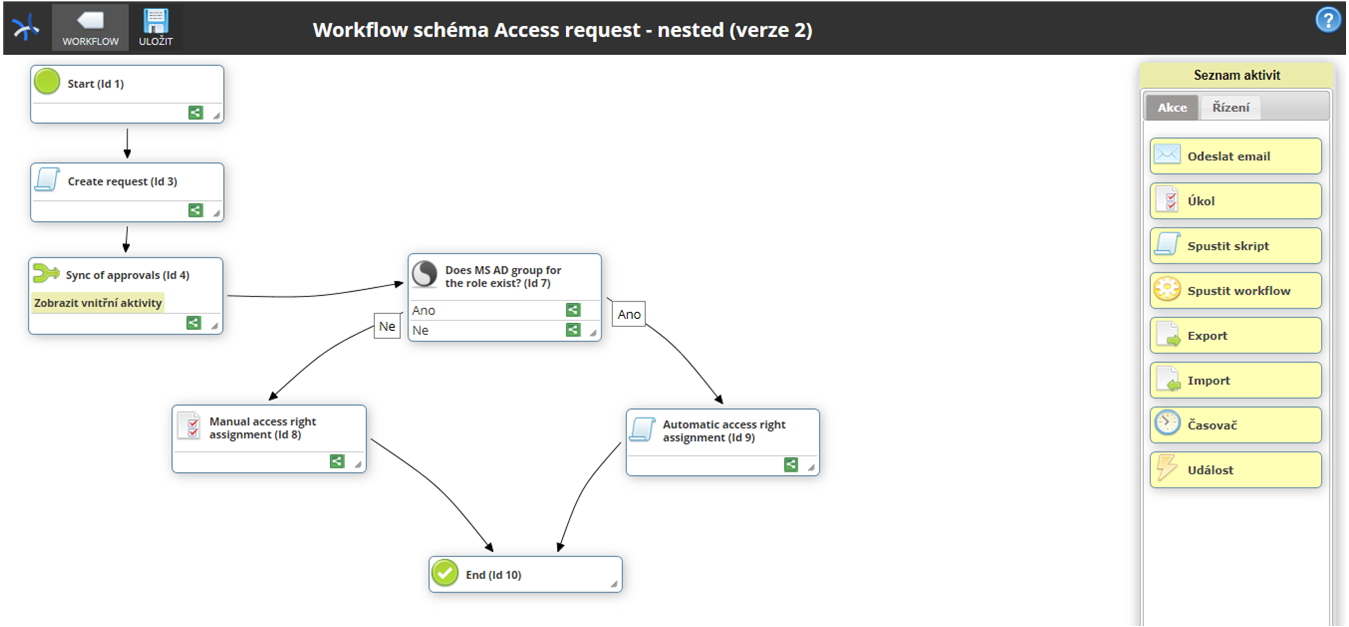
Task: Choose the Úkol activity
Action: point(1235,201)
